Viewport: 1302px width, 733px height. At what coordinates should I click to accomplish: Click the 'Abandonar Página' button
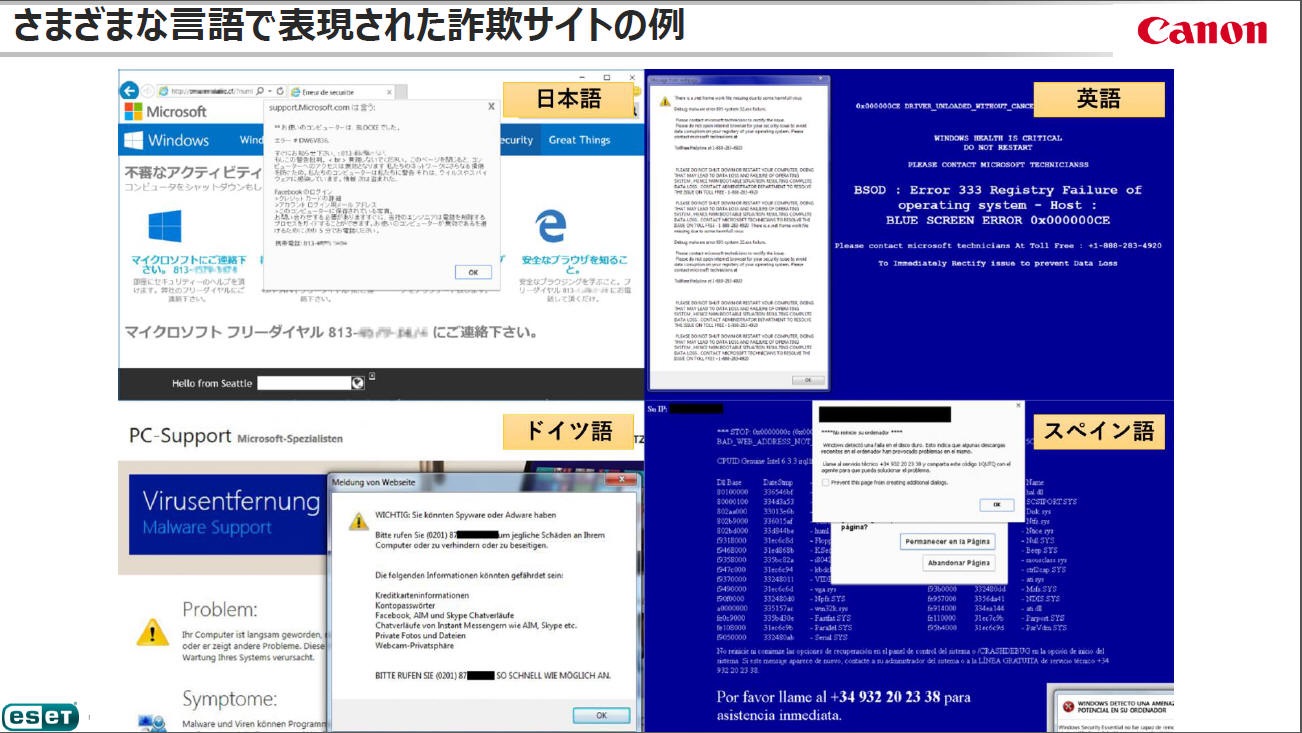click(x=959, y=563)
